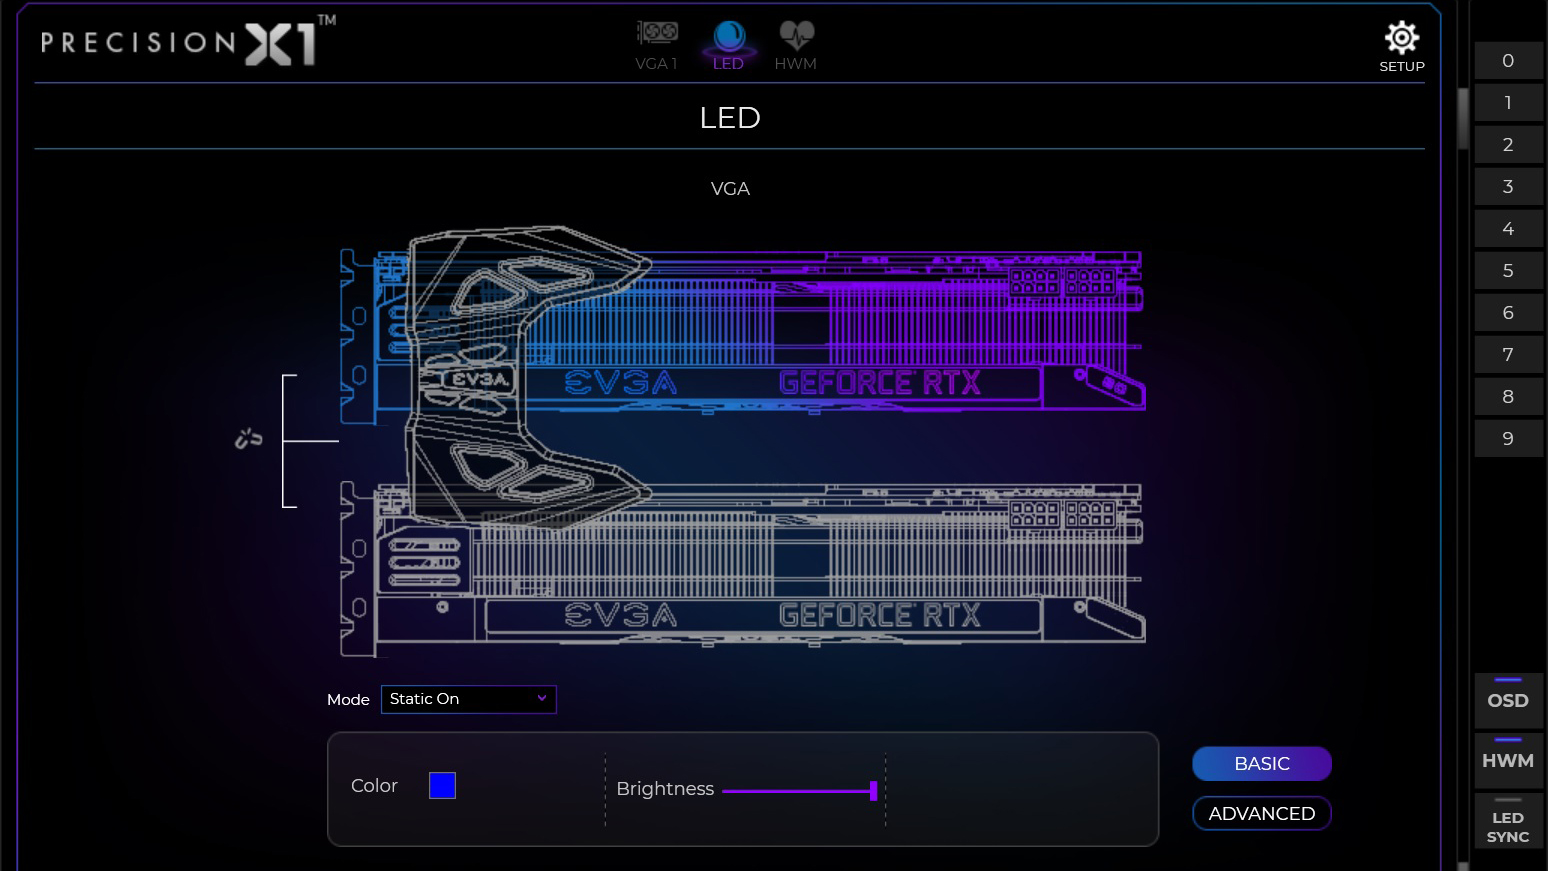
Task: Click the vertical scrollbar thumb
Action: [x=1463, y=118]
